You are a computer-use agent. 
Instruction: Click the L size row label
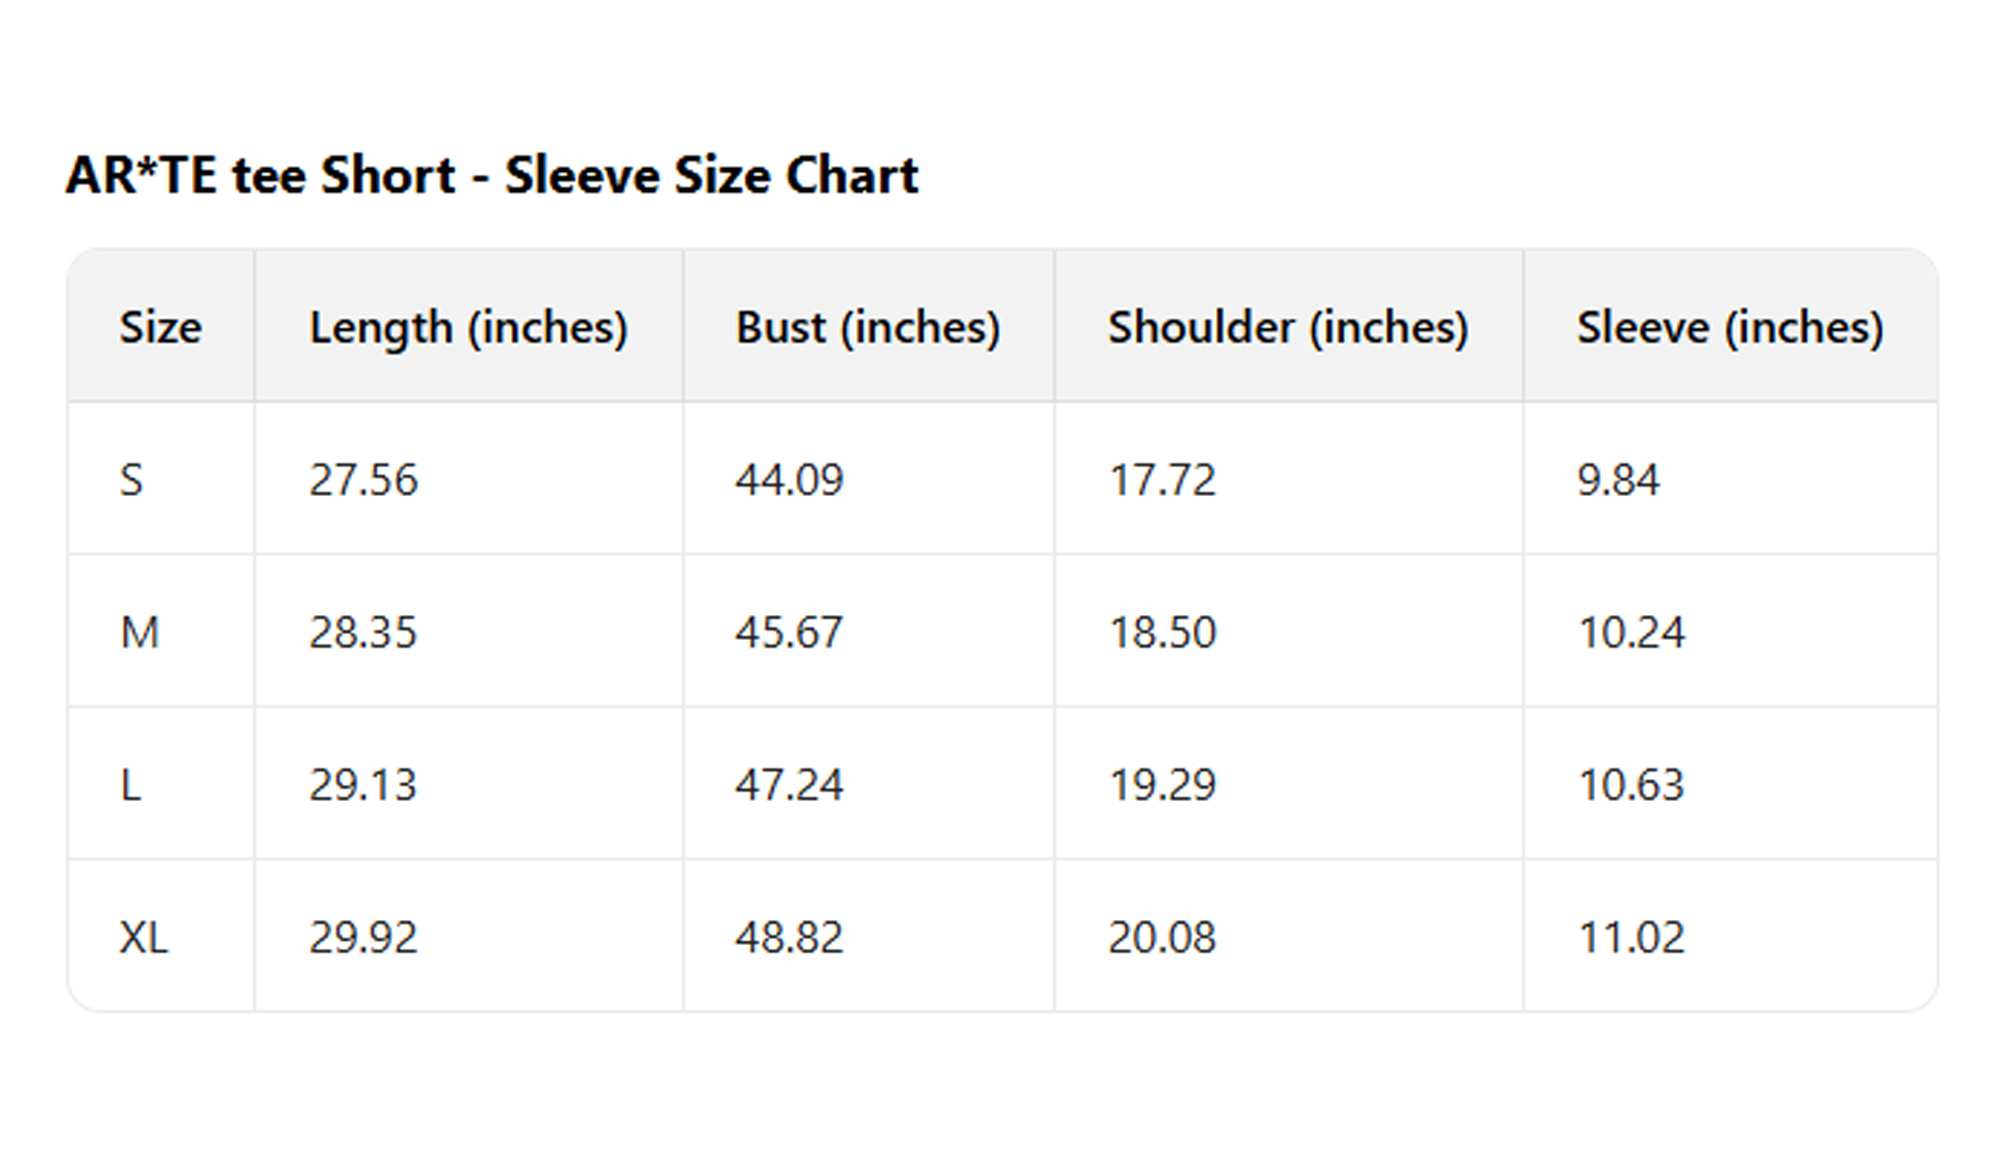[131, 785]
